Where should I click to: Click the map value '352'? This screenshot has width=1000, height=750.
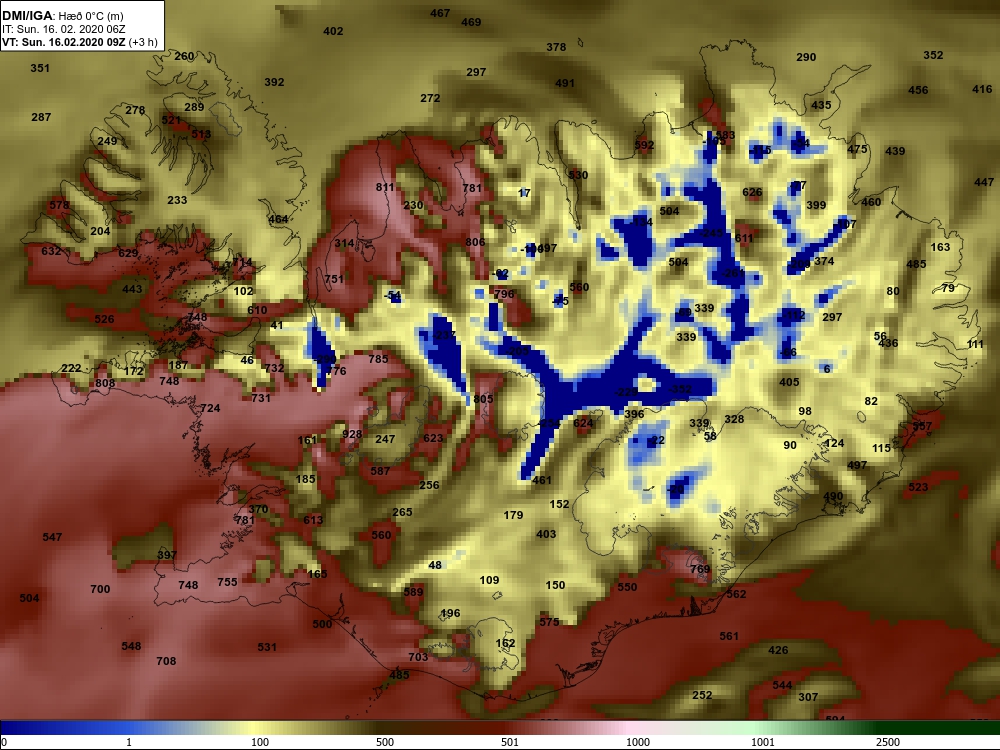pos(933,55)
